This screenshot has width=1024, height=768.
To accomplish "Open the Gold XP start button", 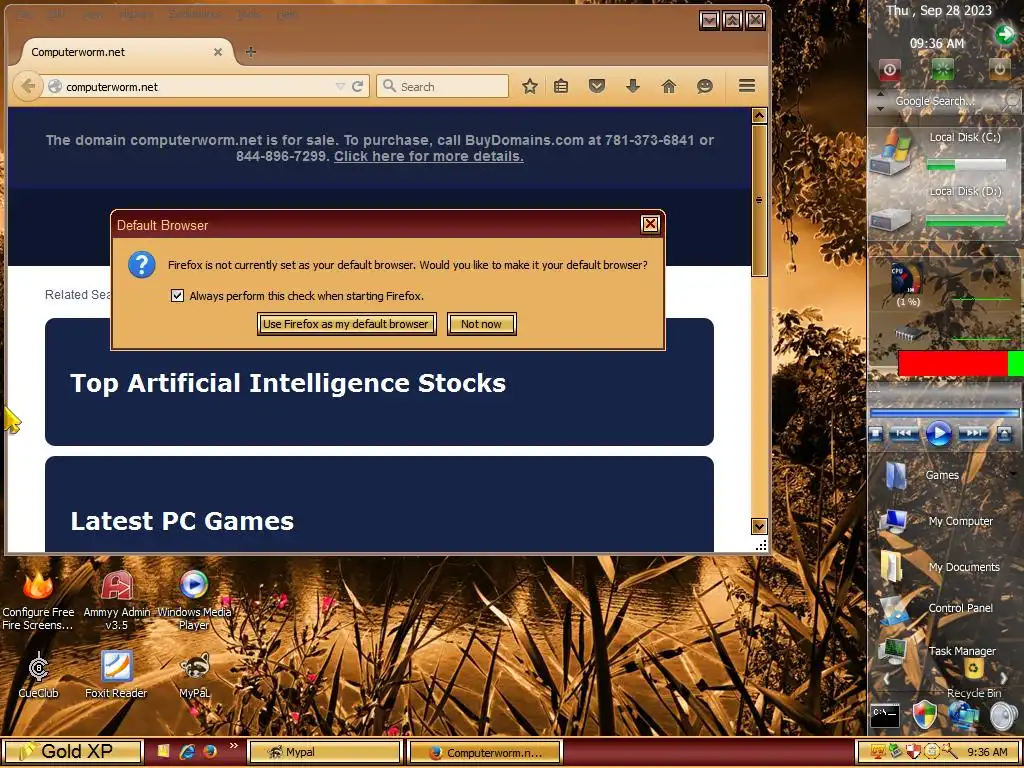I will point(72,751).
